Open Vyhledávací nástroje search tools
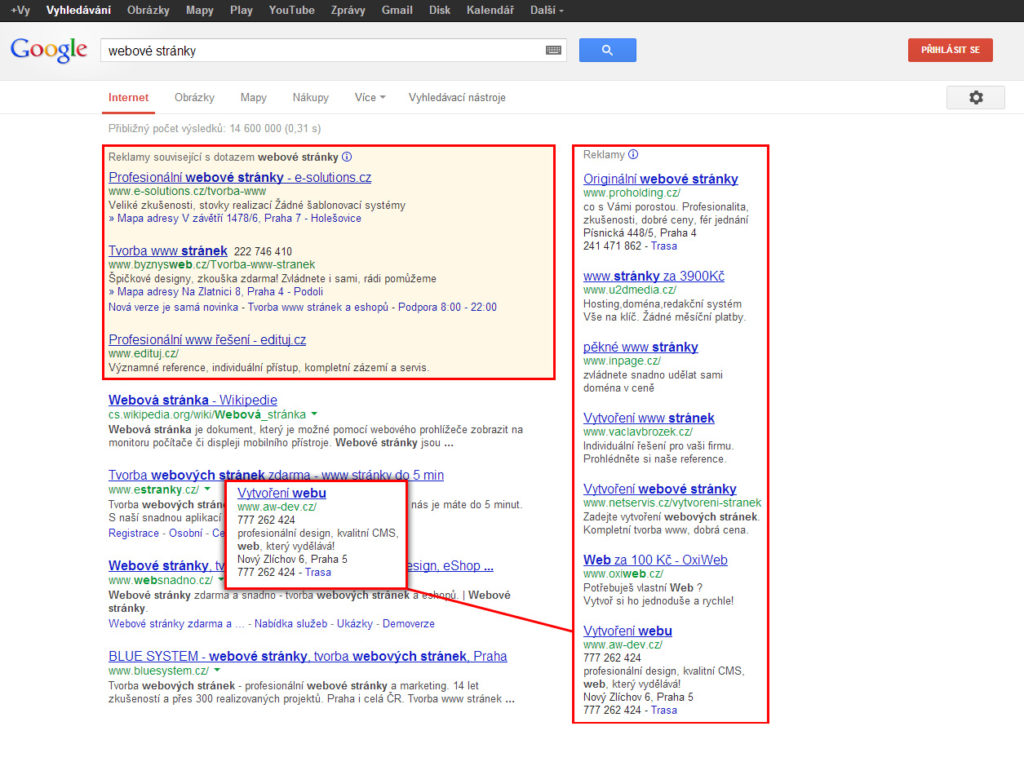 point(457,97)
